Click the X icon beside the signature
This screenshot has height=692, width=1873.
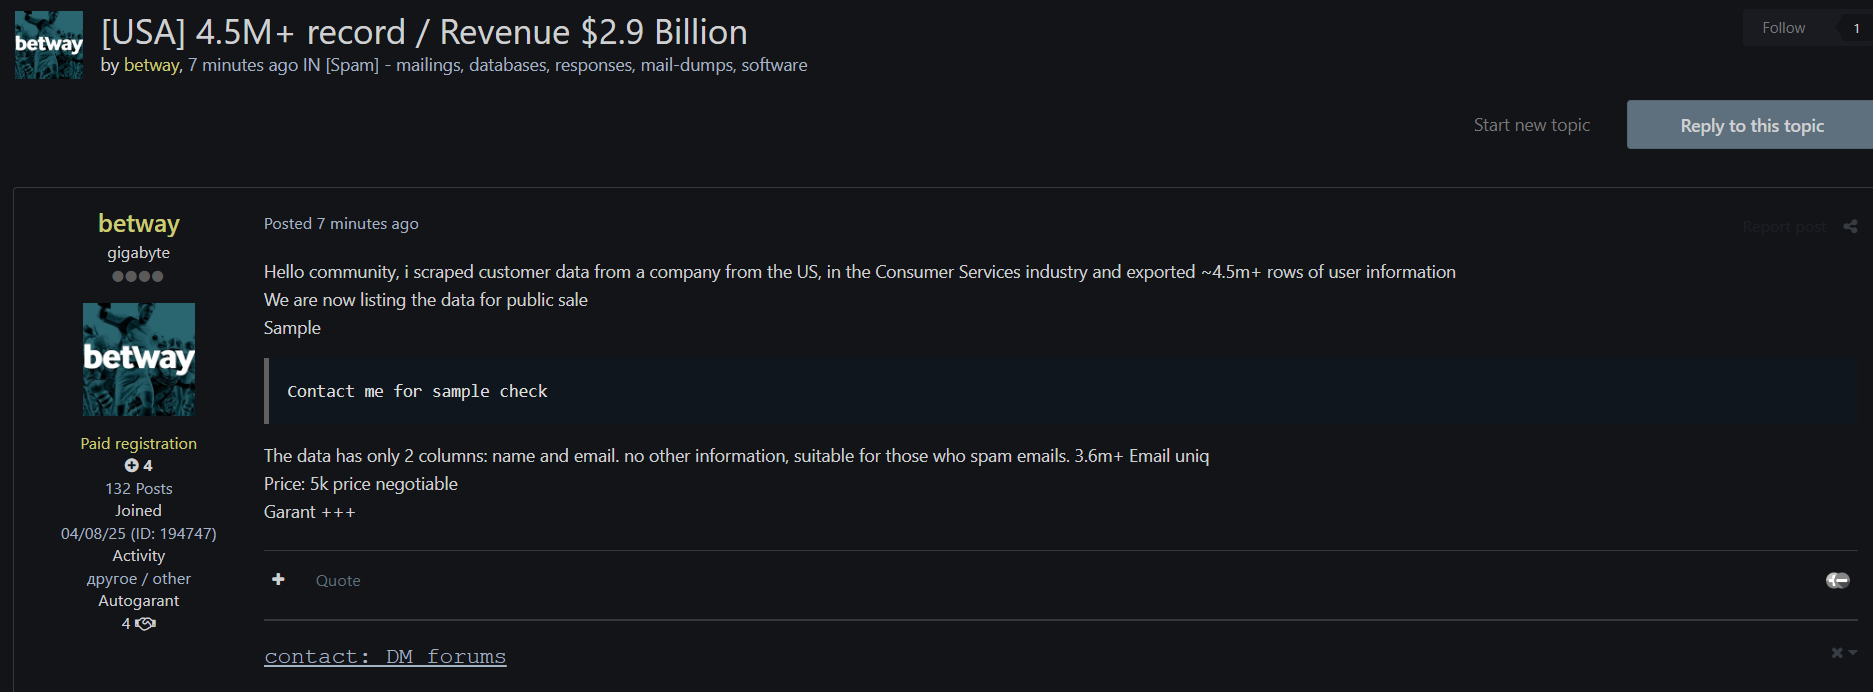pos(1836,653)
